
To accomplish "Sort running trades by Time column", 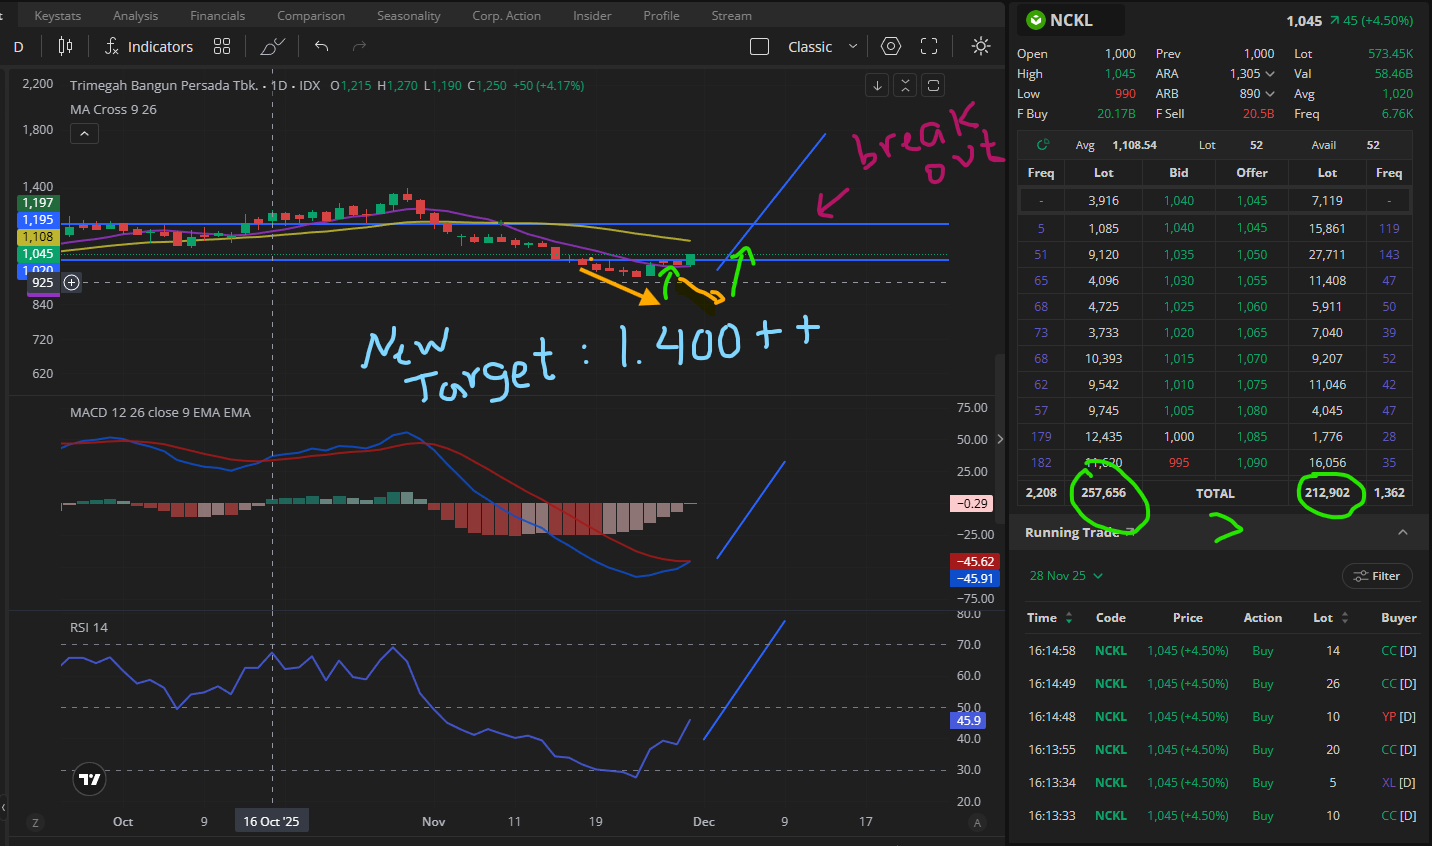I will click(x=1068, y=618).
